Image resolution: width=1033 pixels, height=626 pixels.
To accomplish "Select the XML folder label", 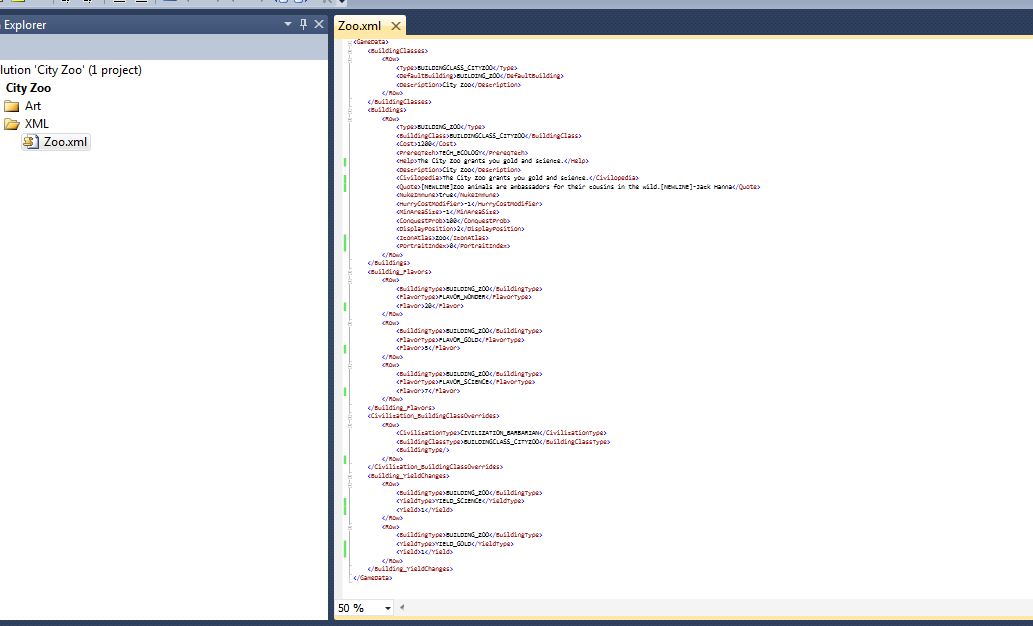I will point(37,124).
